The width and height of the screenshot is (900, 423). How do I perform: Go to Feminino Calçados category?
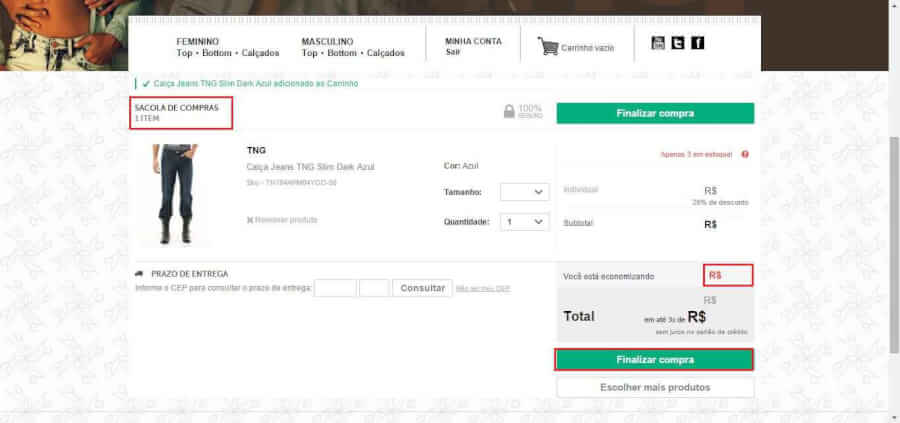point(260,53)
